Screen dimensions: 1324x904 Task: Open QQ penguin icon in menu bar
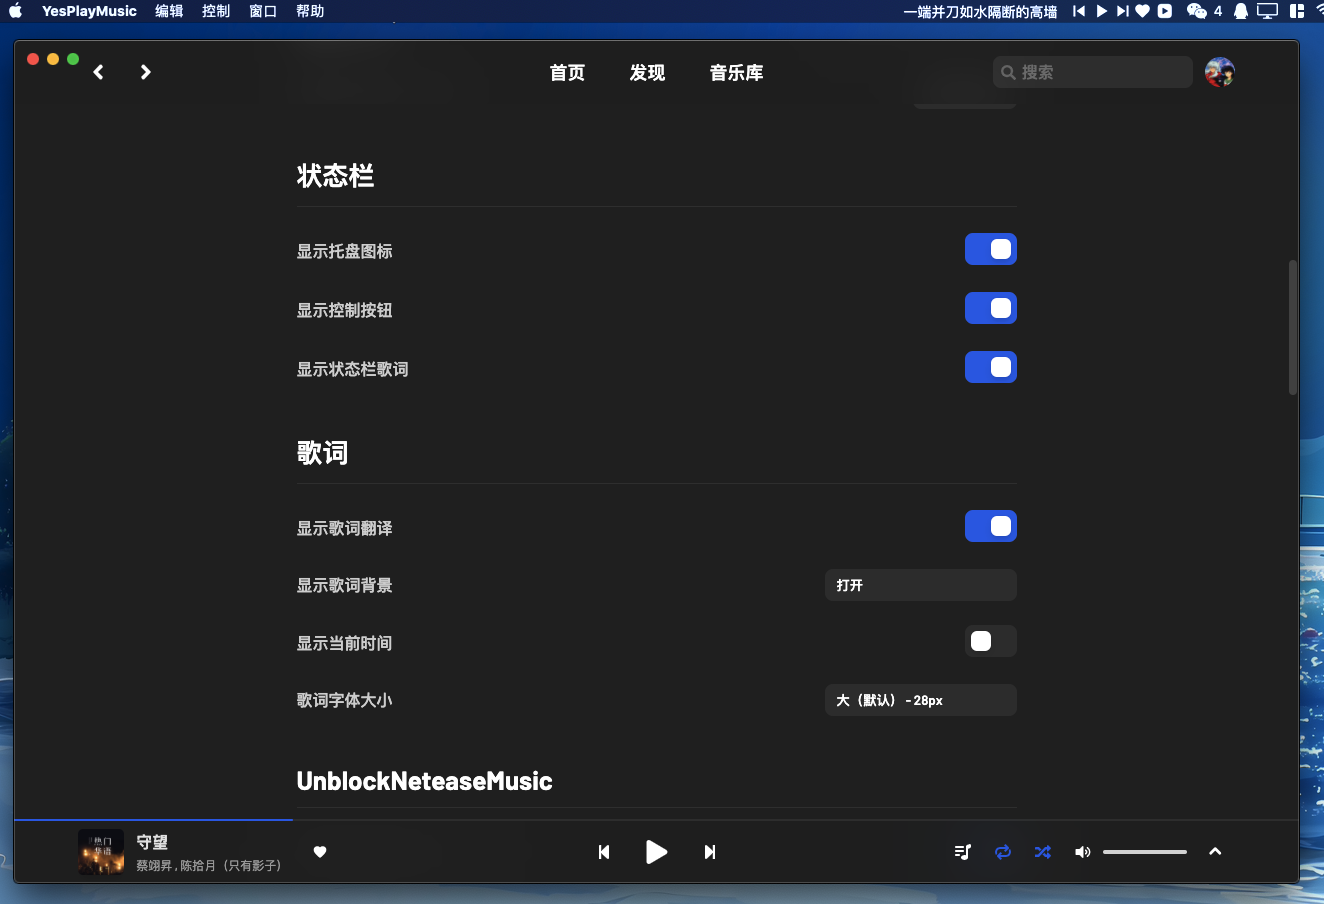click(1241, 11)
